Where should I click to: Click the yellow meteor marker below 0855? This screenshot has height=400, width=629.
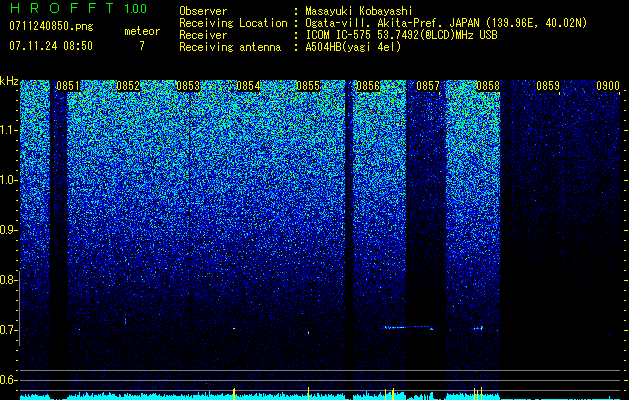pos(308,393)
